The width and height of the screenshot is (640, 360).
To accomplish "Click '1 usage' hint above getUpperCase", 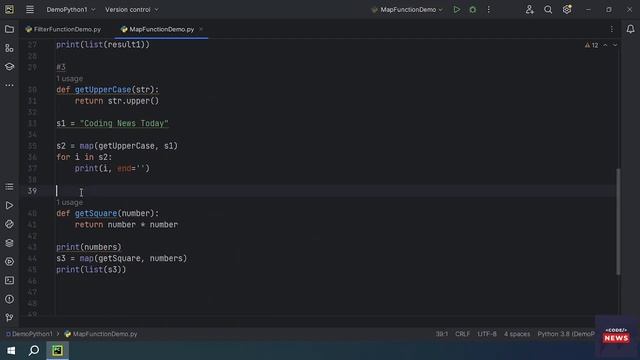I will (x=69, y=79).
